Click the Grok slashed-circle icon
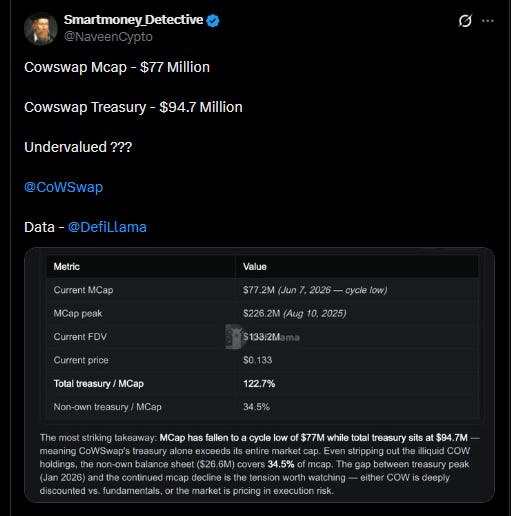Image resolution: width=511 pixels, height=516 pixels. [465, 21]
